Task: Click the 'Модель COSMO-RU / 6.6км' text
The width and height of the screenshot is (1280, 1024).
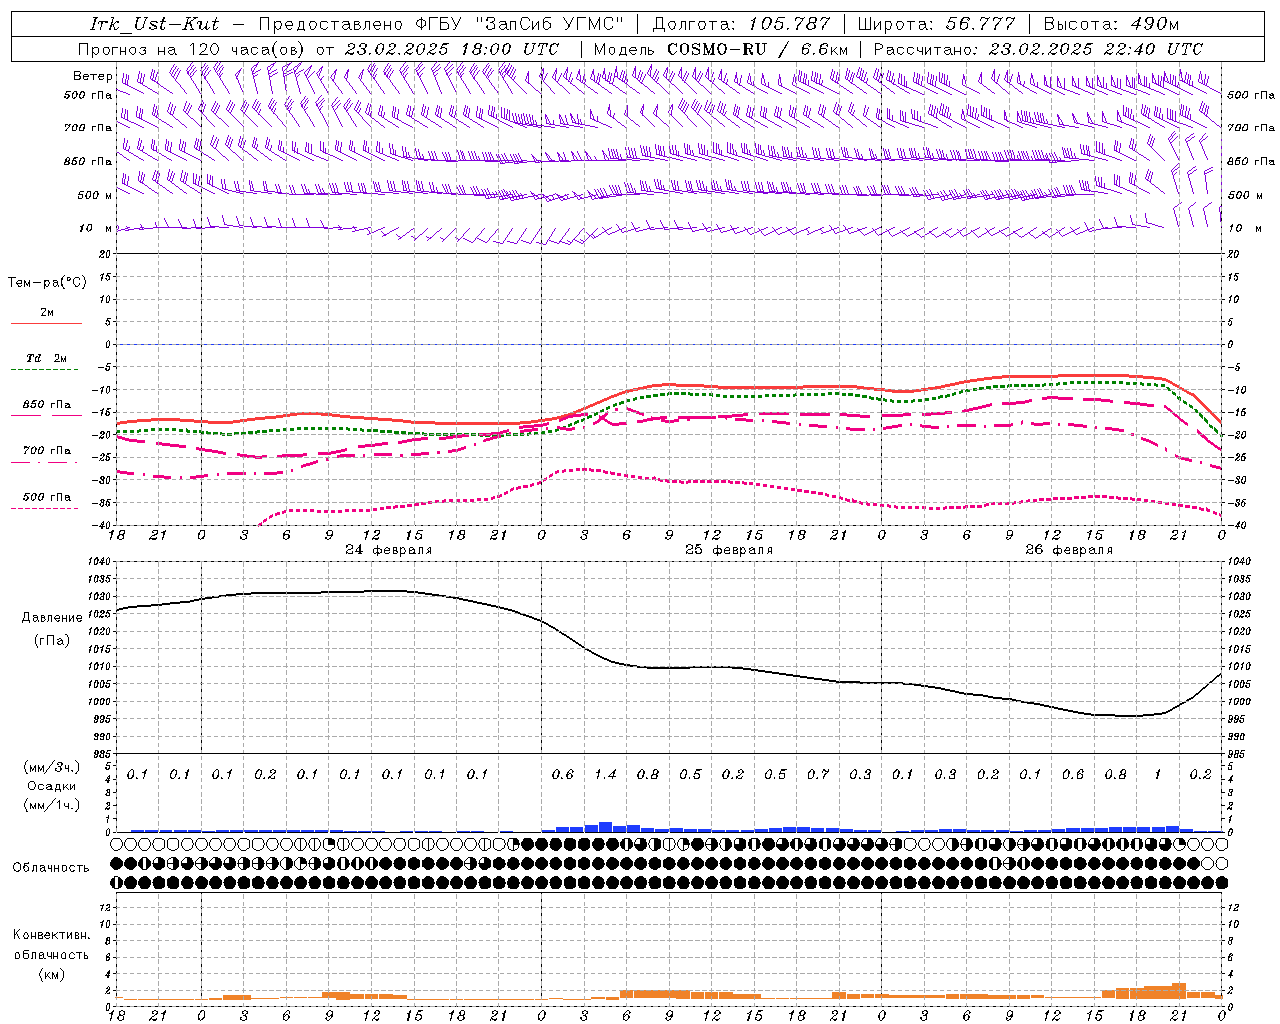Action: pos(721,48)
